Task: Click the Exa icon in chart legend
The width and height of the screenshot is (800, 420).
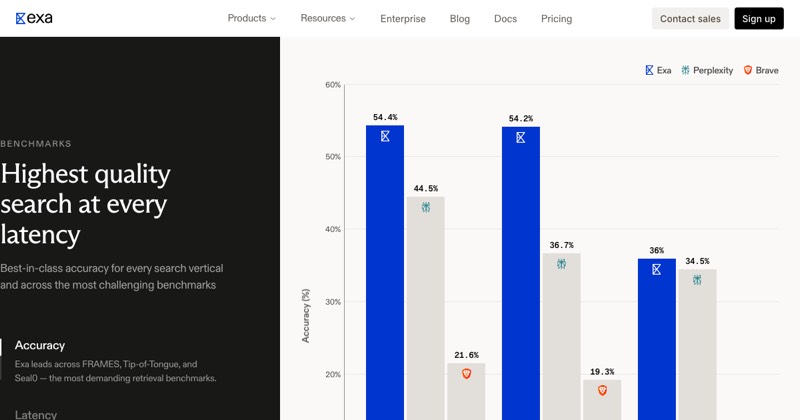Action: [649, 70]
